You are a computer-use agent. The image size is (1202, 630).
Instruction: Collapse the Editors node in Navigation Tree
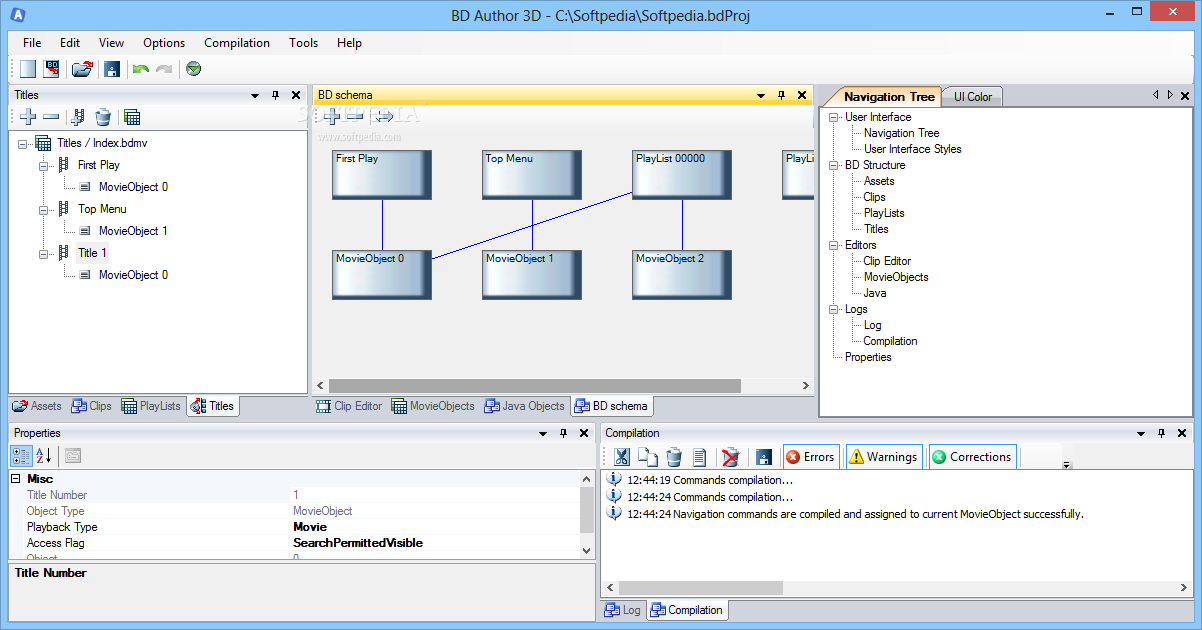tap(835, 245)
